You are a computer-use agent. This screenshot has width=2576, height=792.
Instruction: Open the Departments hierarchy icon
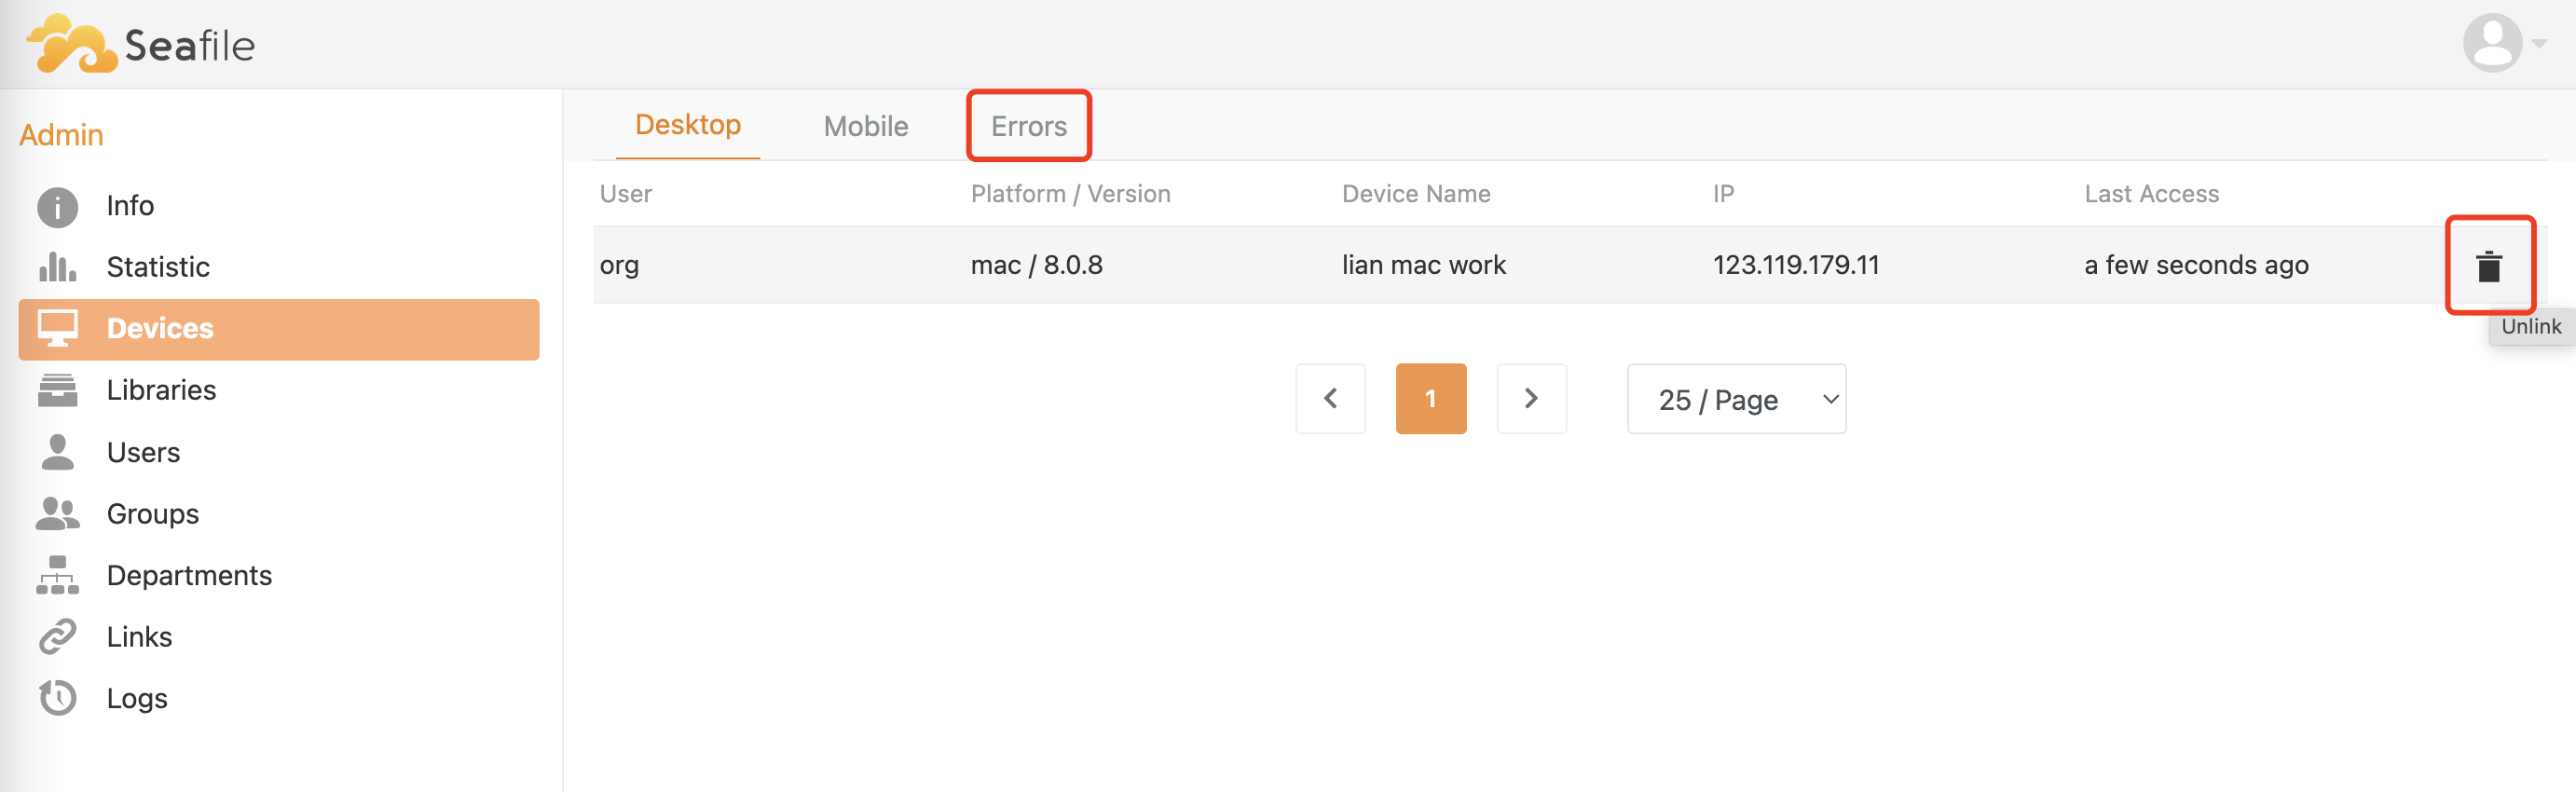point(57,575)
